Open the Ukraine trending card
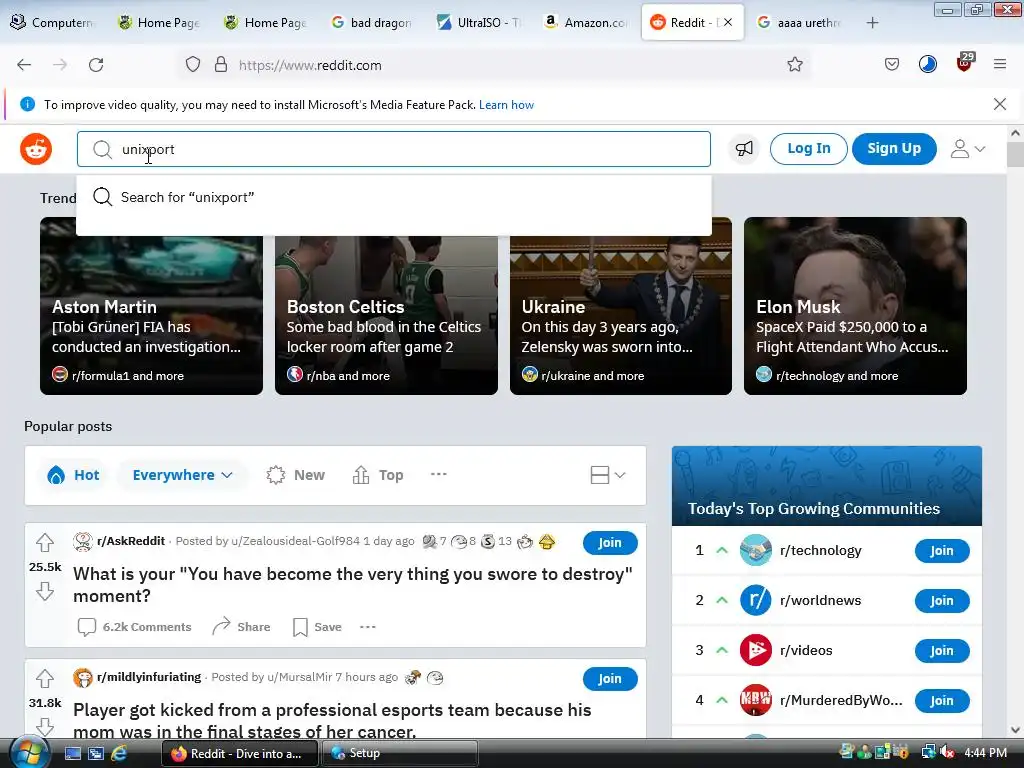The width and height of the screenshot is (1024, 768). 620,306
